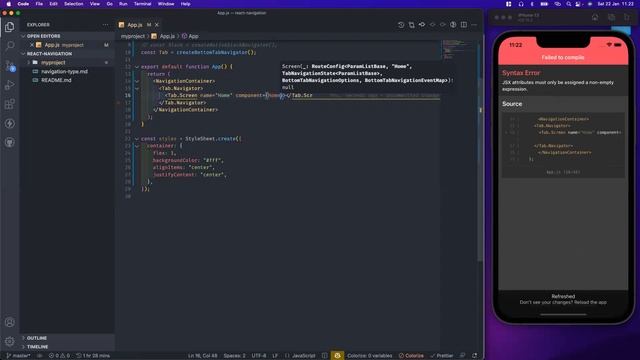The image size is (640, 360).
Task: Click the screenshot icon in simulator toolbar
Action: [x=611, y=17]
